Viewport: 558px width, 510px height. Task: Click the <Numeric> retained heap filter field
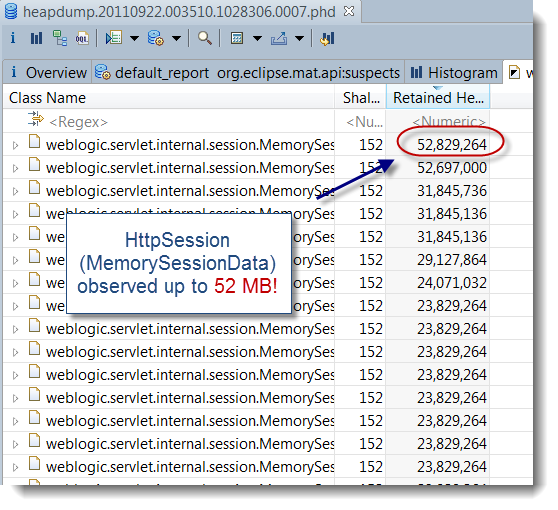tap(449, 122)
